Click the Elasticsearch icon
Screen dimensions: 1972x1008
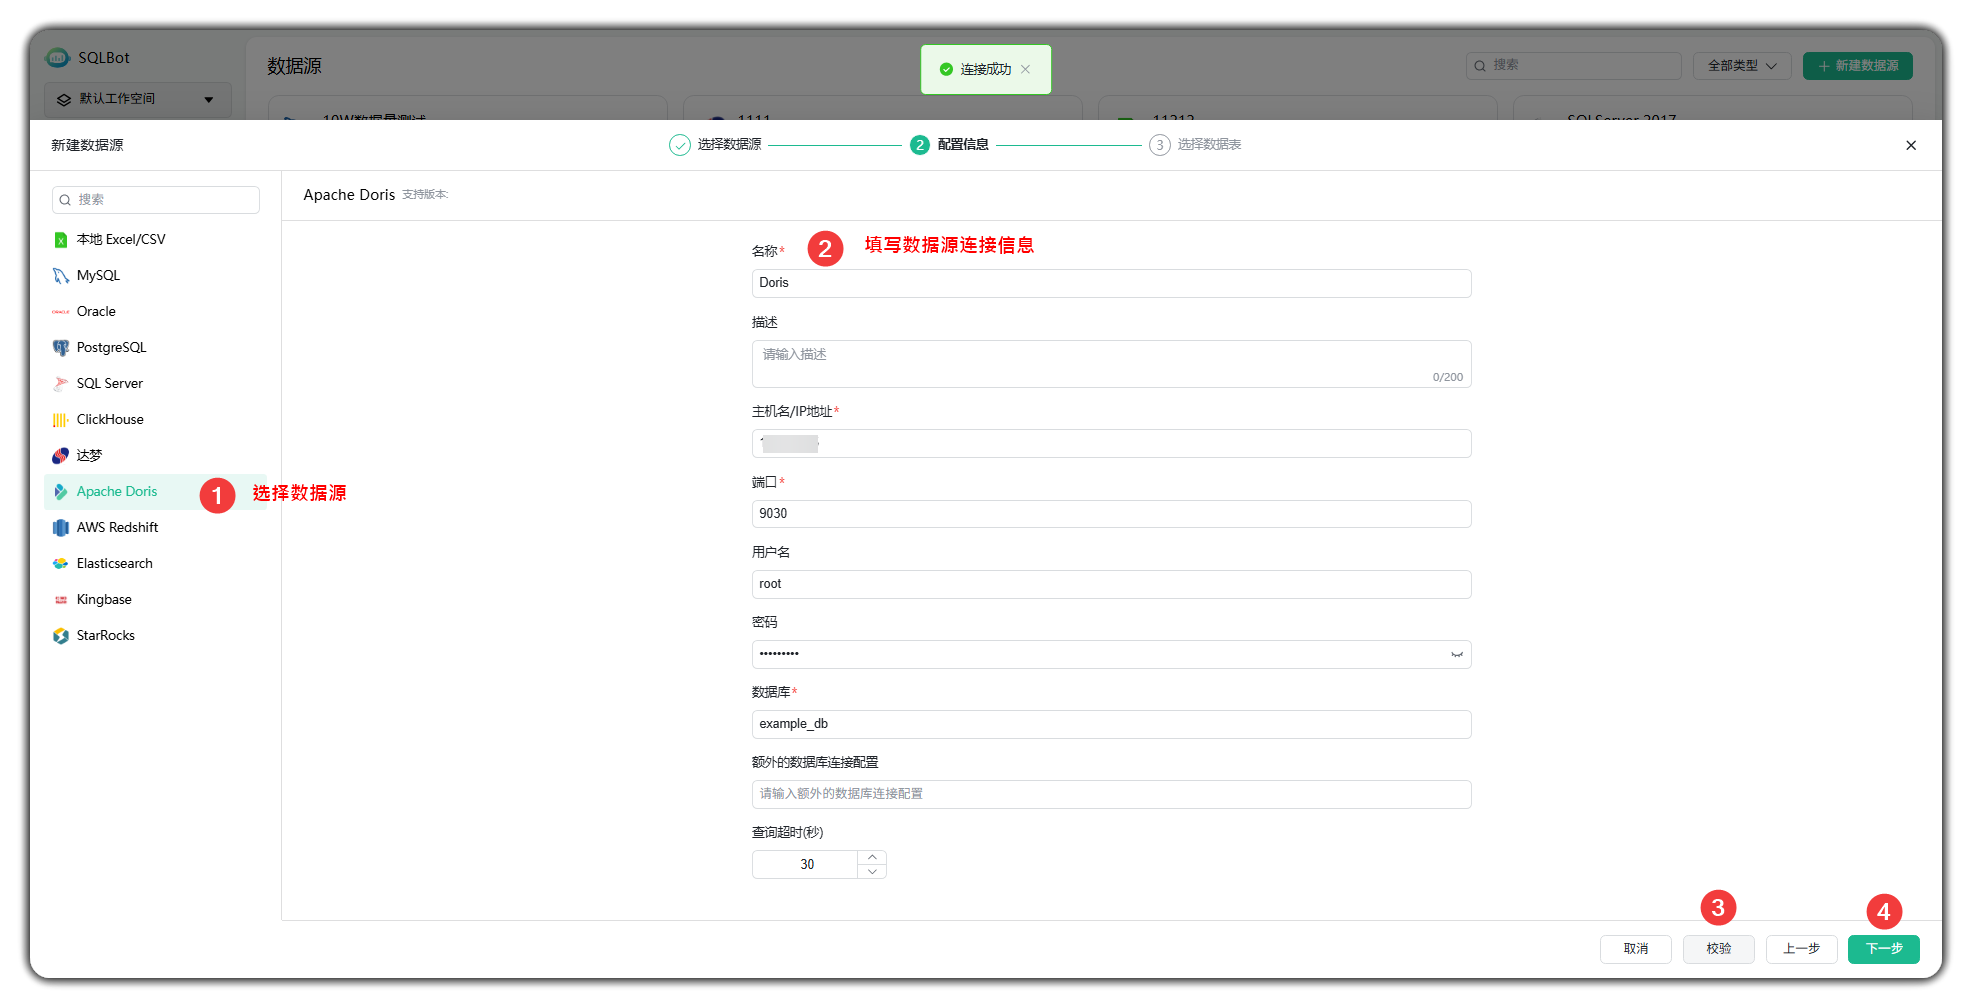[x=60, y=564]
